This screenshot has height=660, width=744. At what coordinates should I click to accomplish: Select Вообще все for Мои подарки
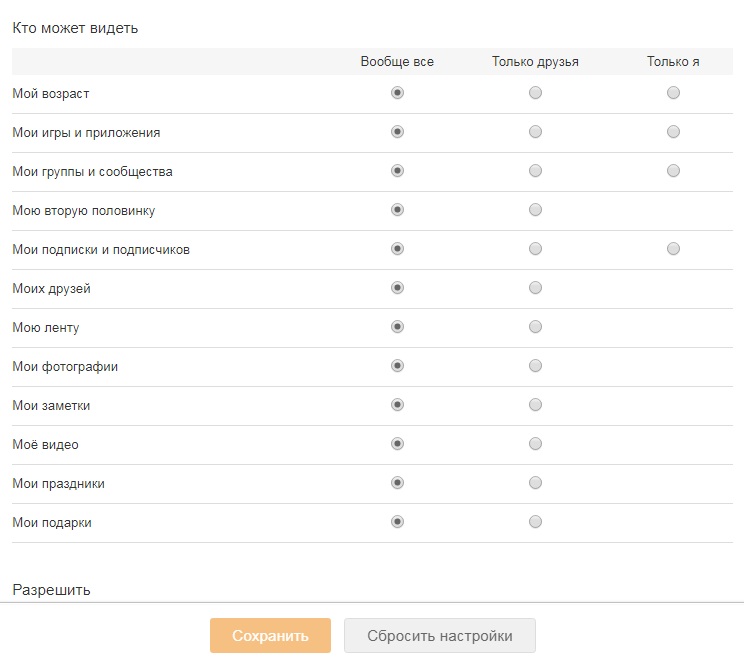[397, 521]
